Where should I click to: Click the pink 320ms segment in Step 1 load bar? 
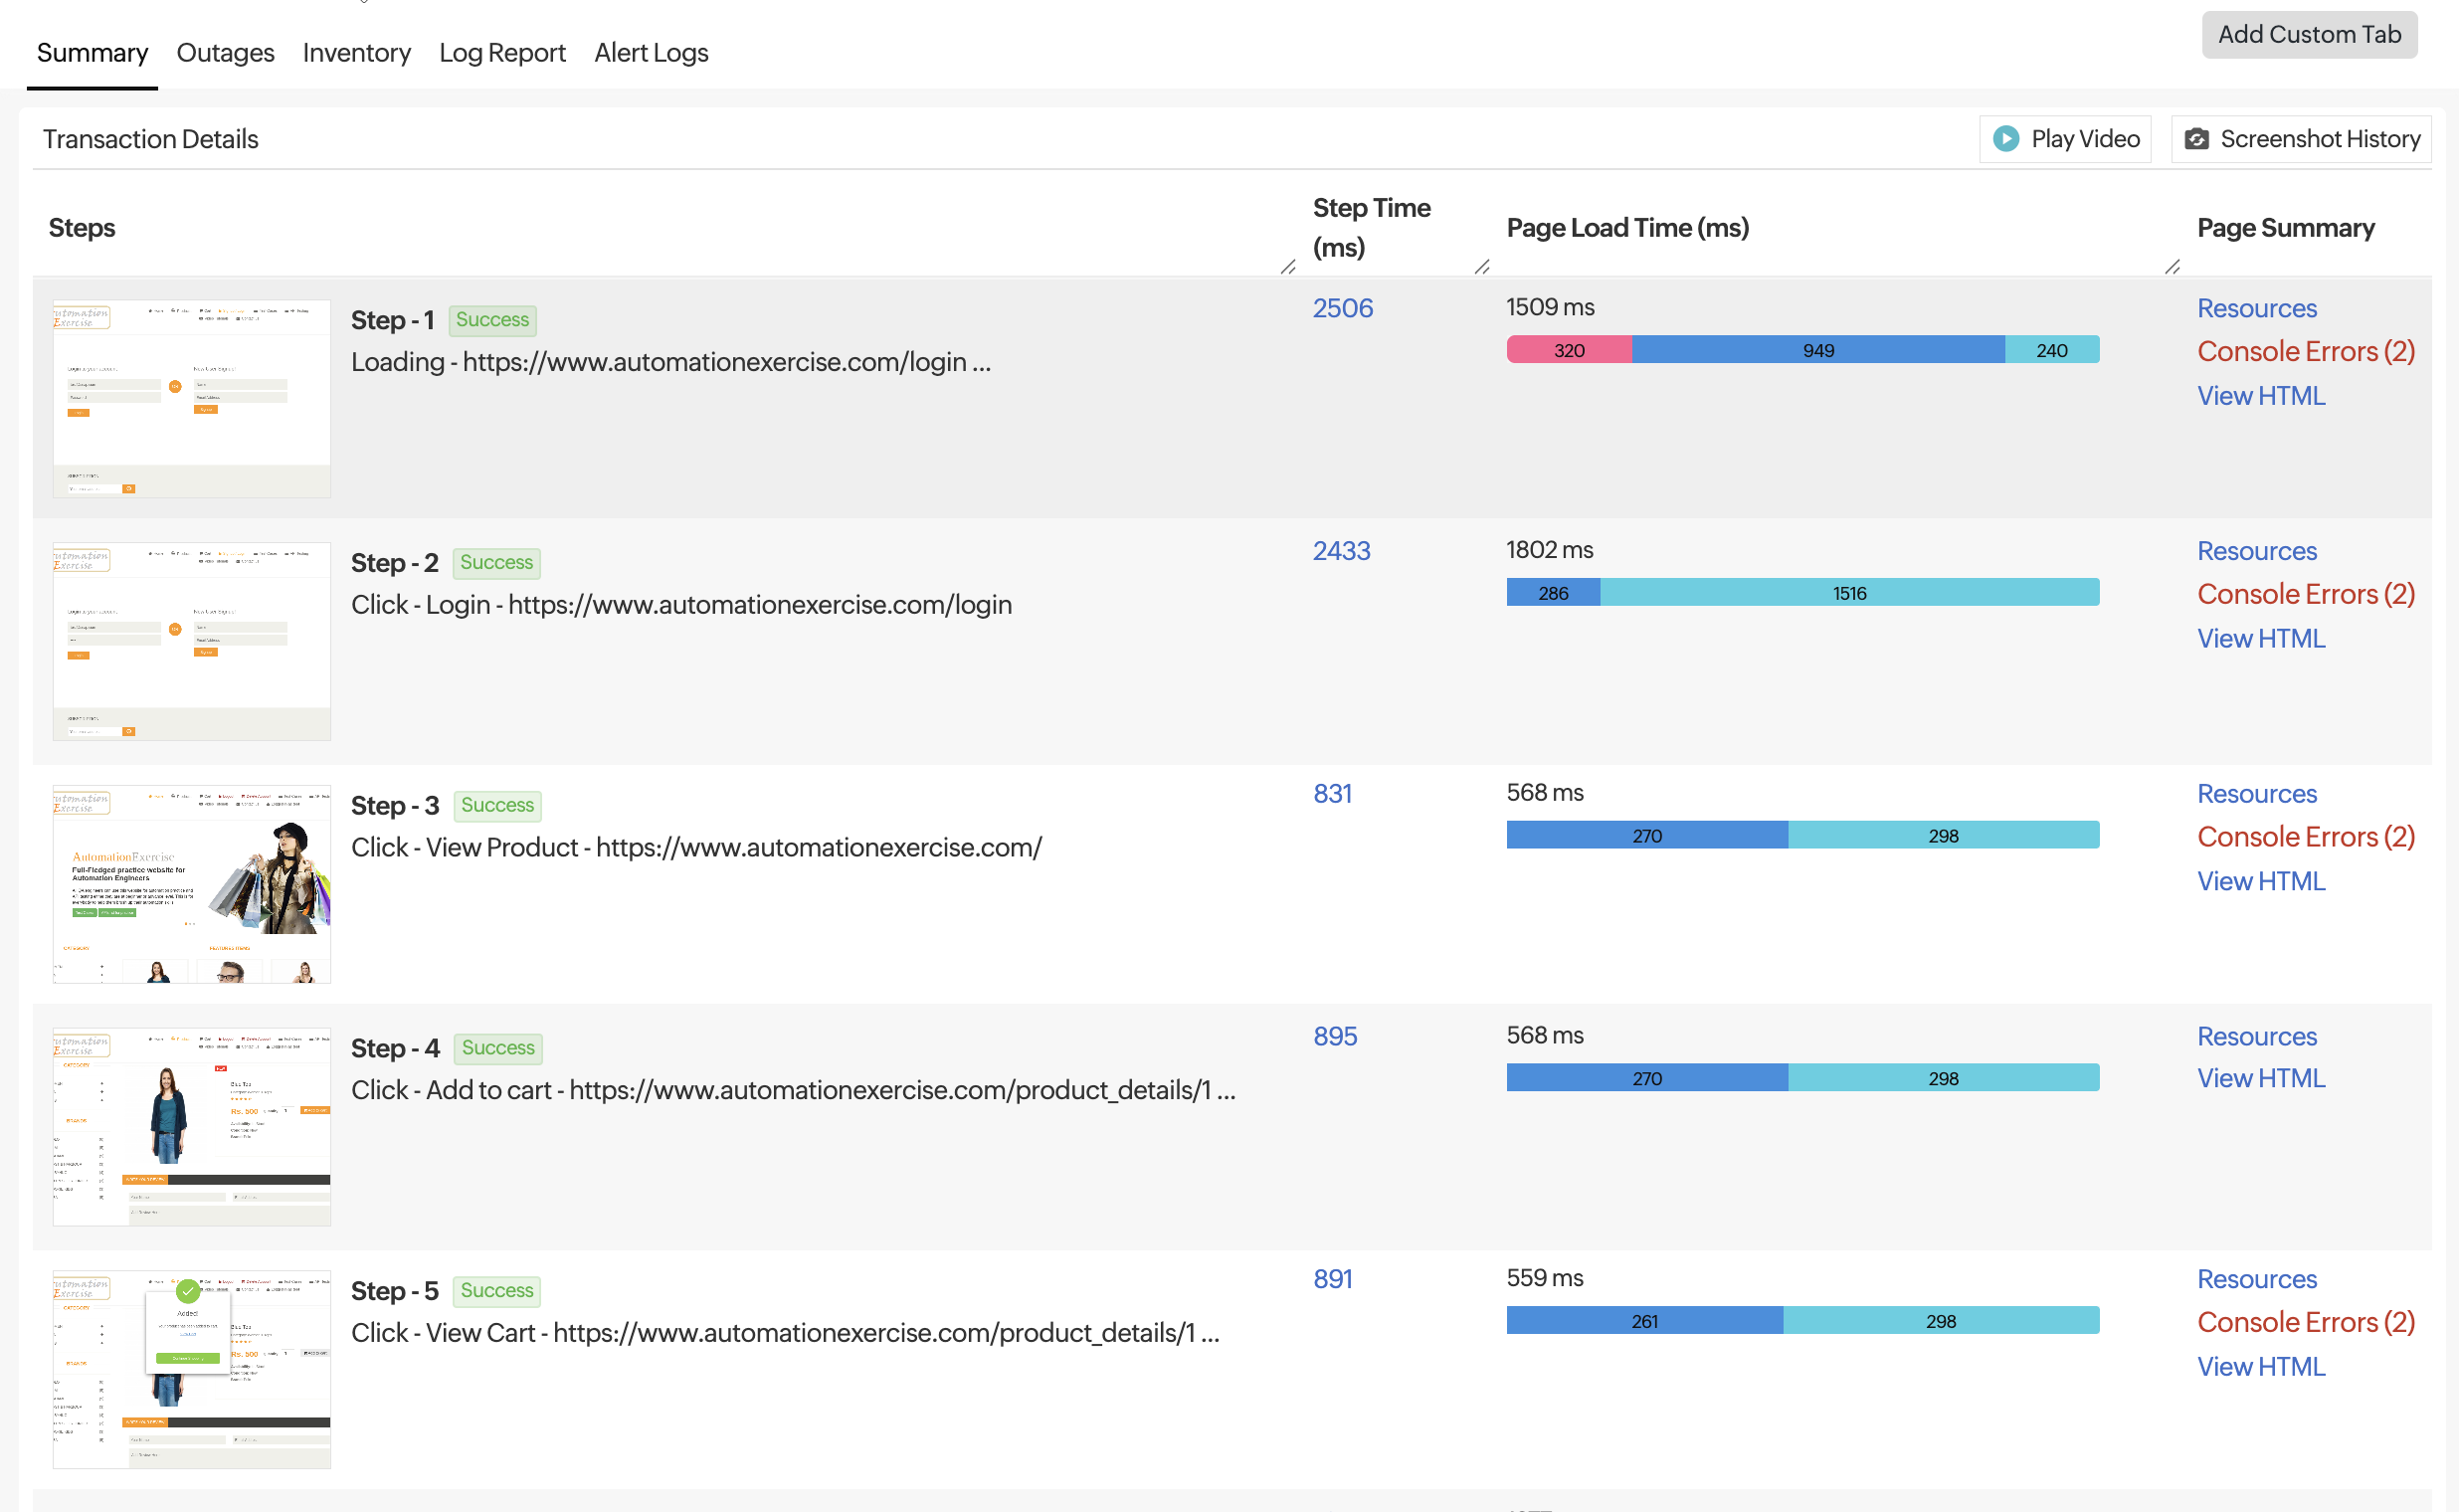tap(1568, 350)
